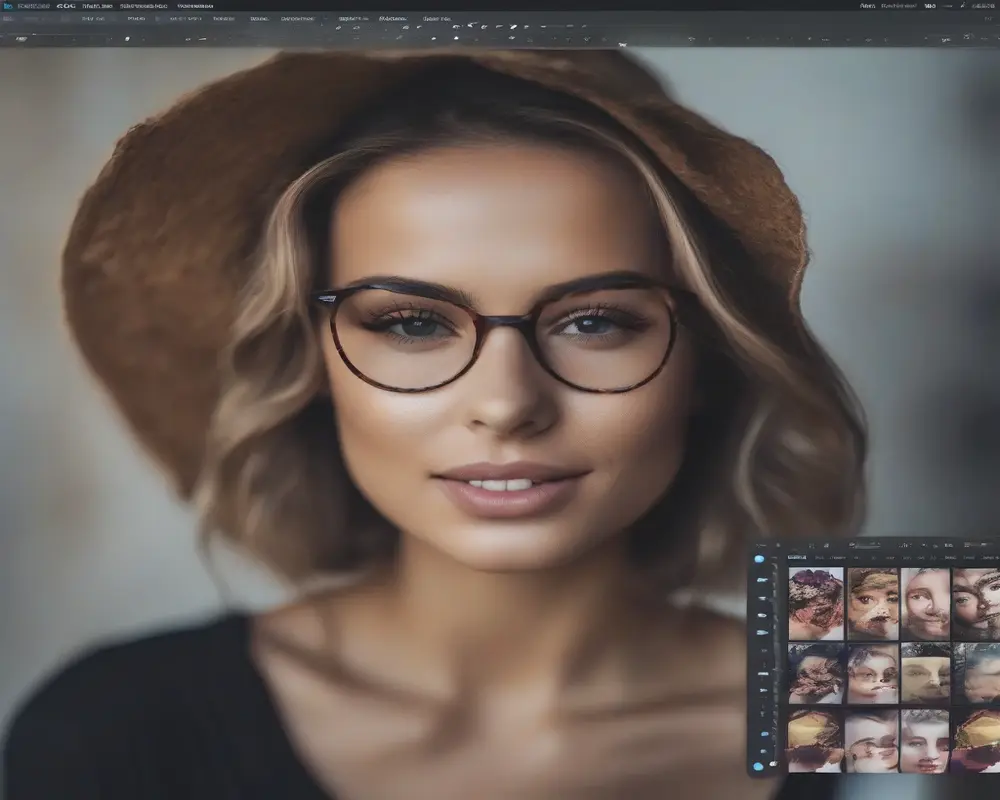Select the middle-row thumbnail with round glasses
The width and height of the screenshot is (1000, 800).
872,674
